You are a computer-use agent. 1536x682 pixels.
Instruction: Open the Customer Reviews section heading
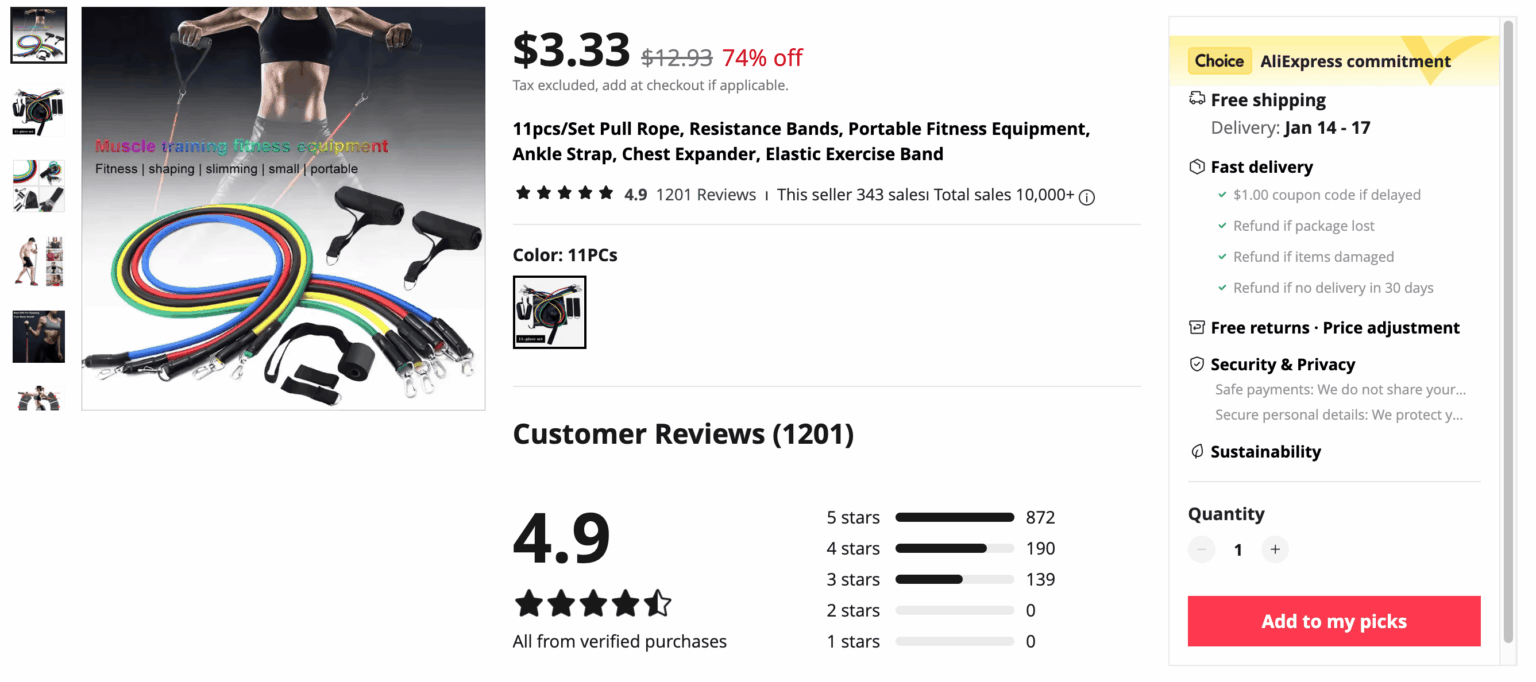tap(683, 434)
